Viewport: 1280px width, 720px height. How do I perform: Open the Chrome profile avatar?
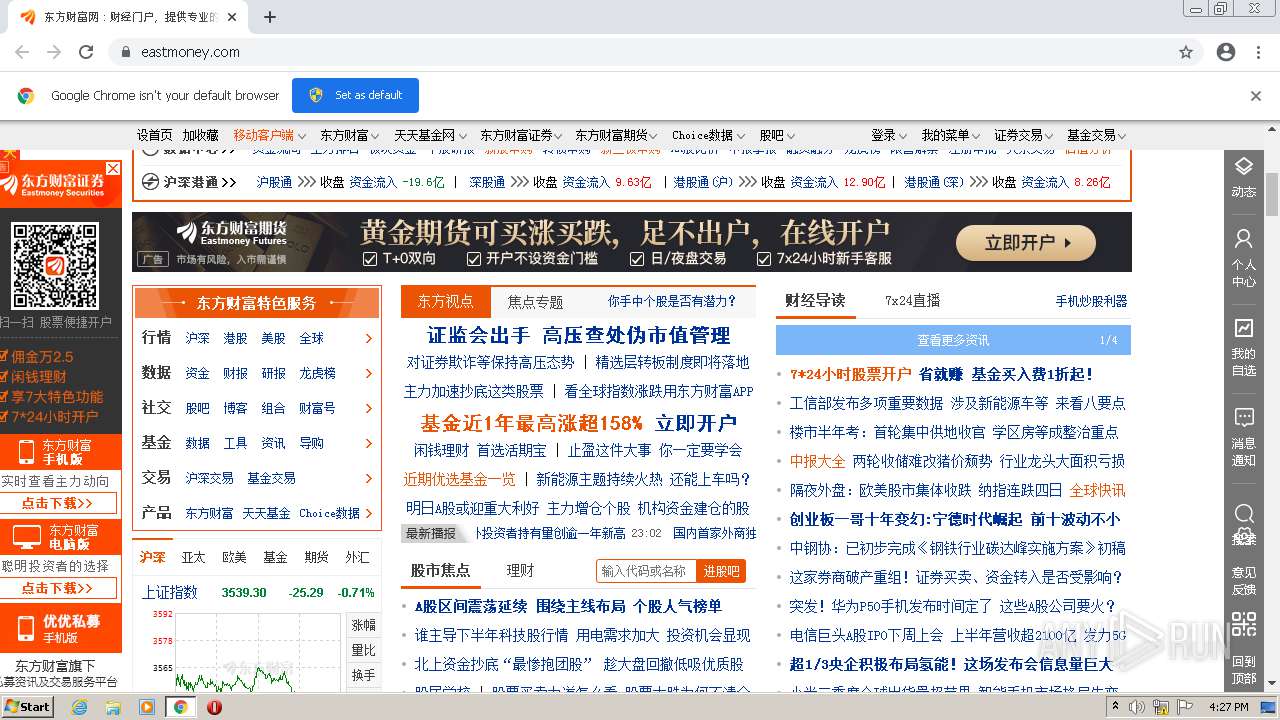pos(1226,52)
